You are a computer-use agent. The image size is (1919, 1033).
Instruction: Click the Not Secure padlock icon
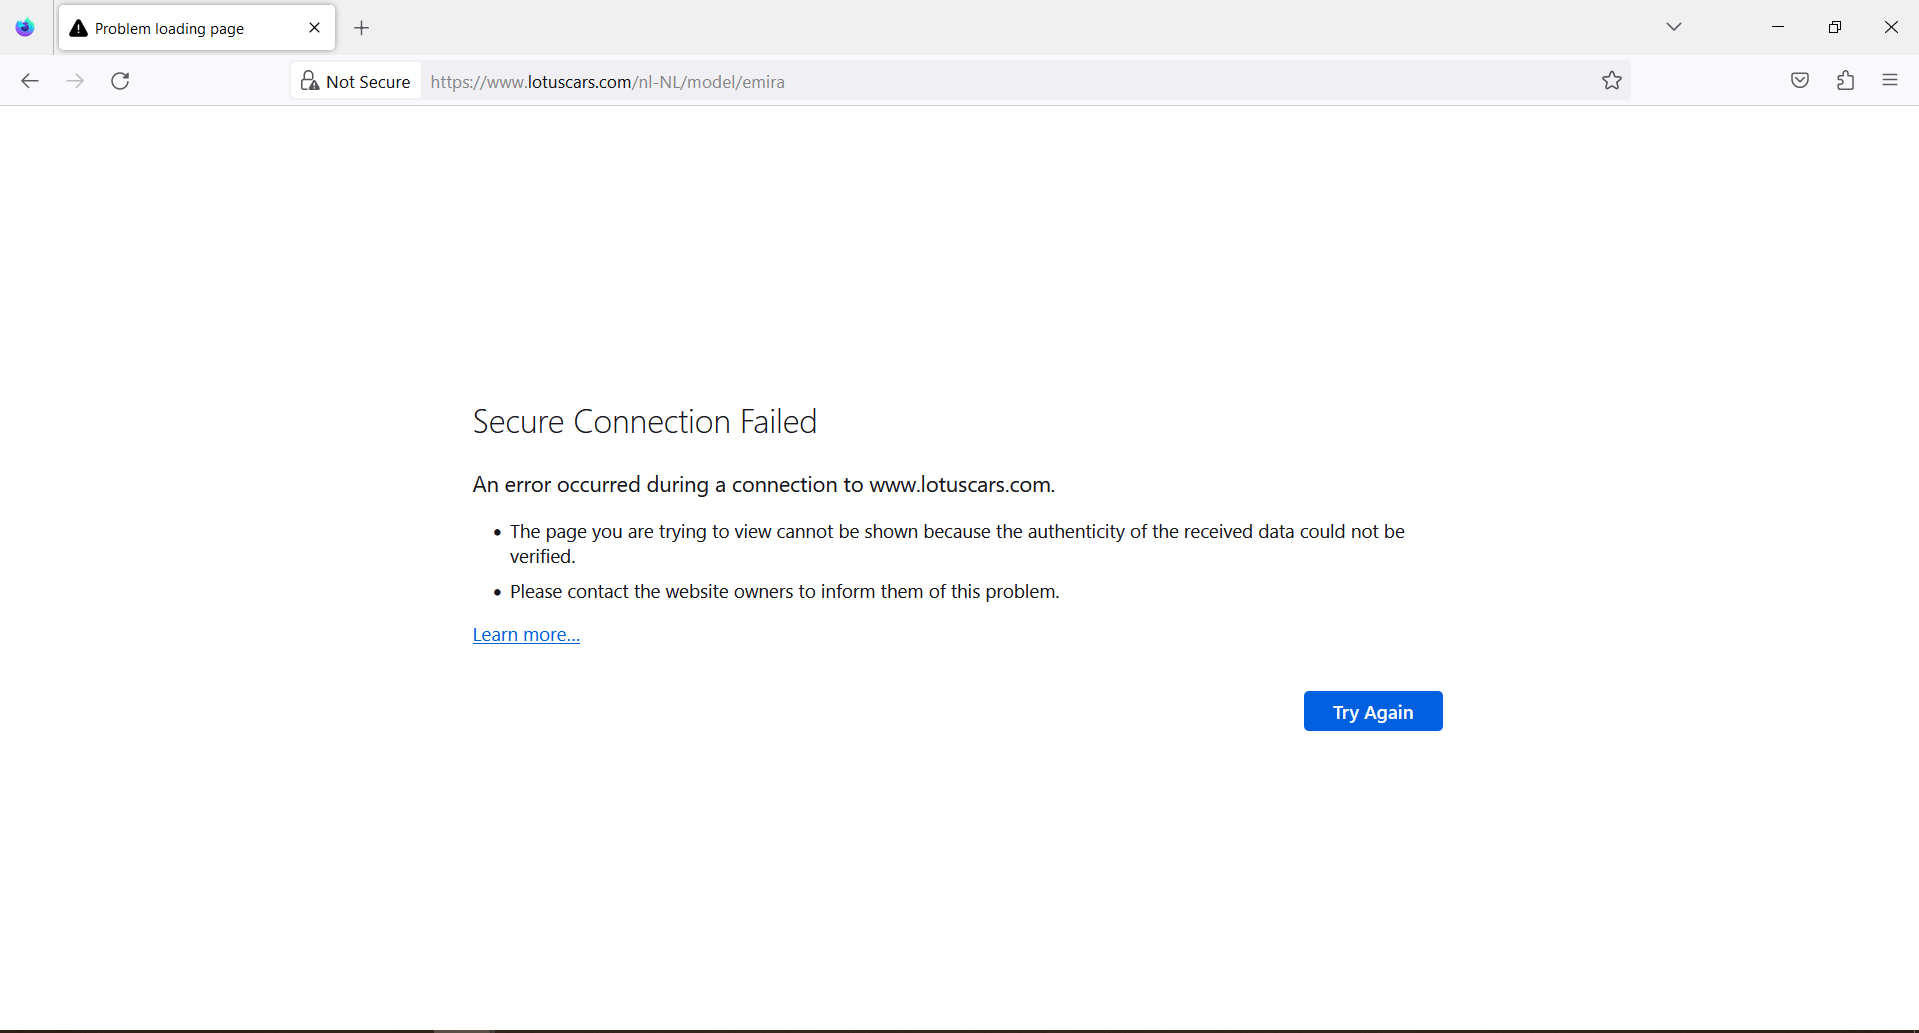point(309,81)
